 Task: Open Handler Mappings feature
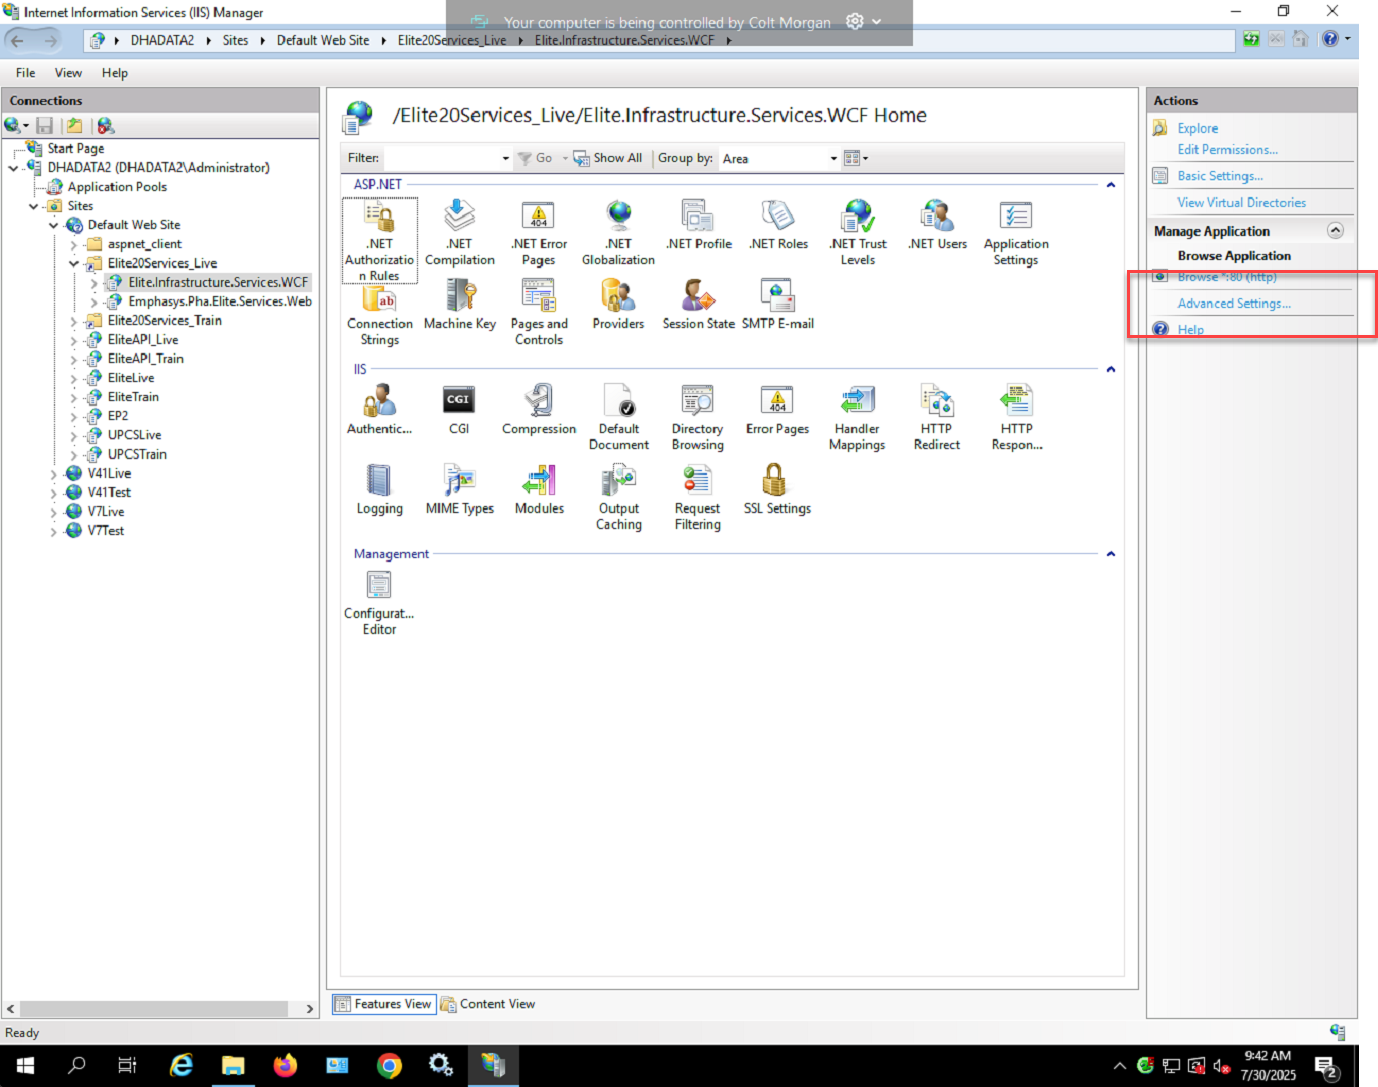pos(857,418)
